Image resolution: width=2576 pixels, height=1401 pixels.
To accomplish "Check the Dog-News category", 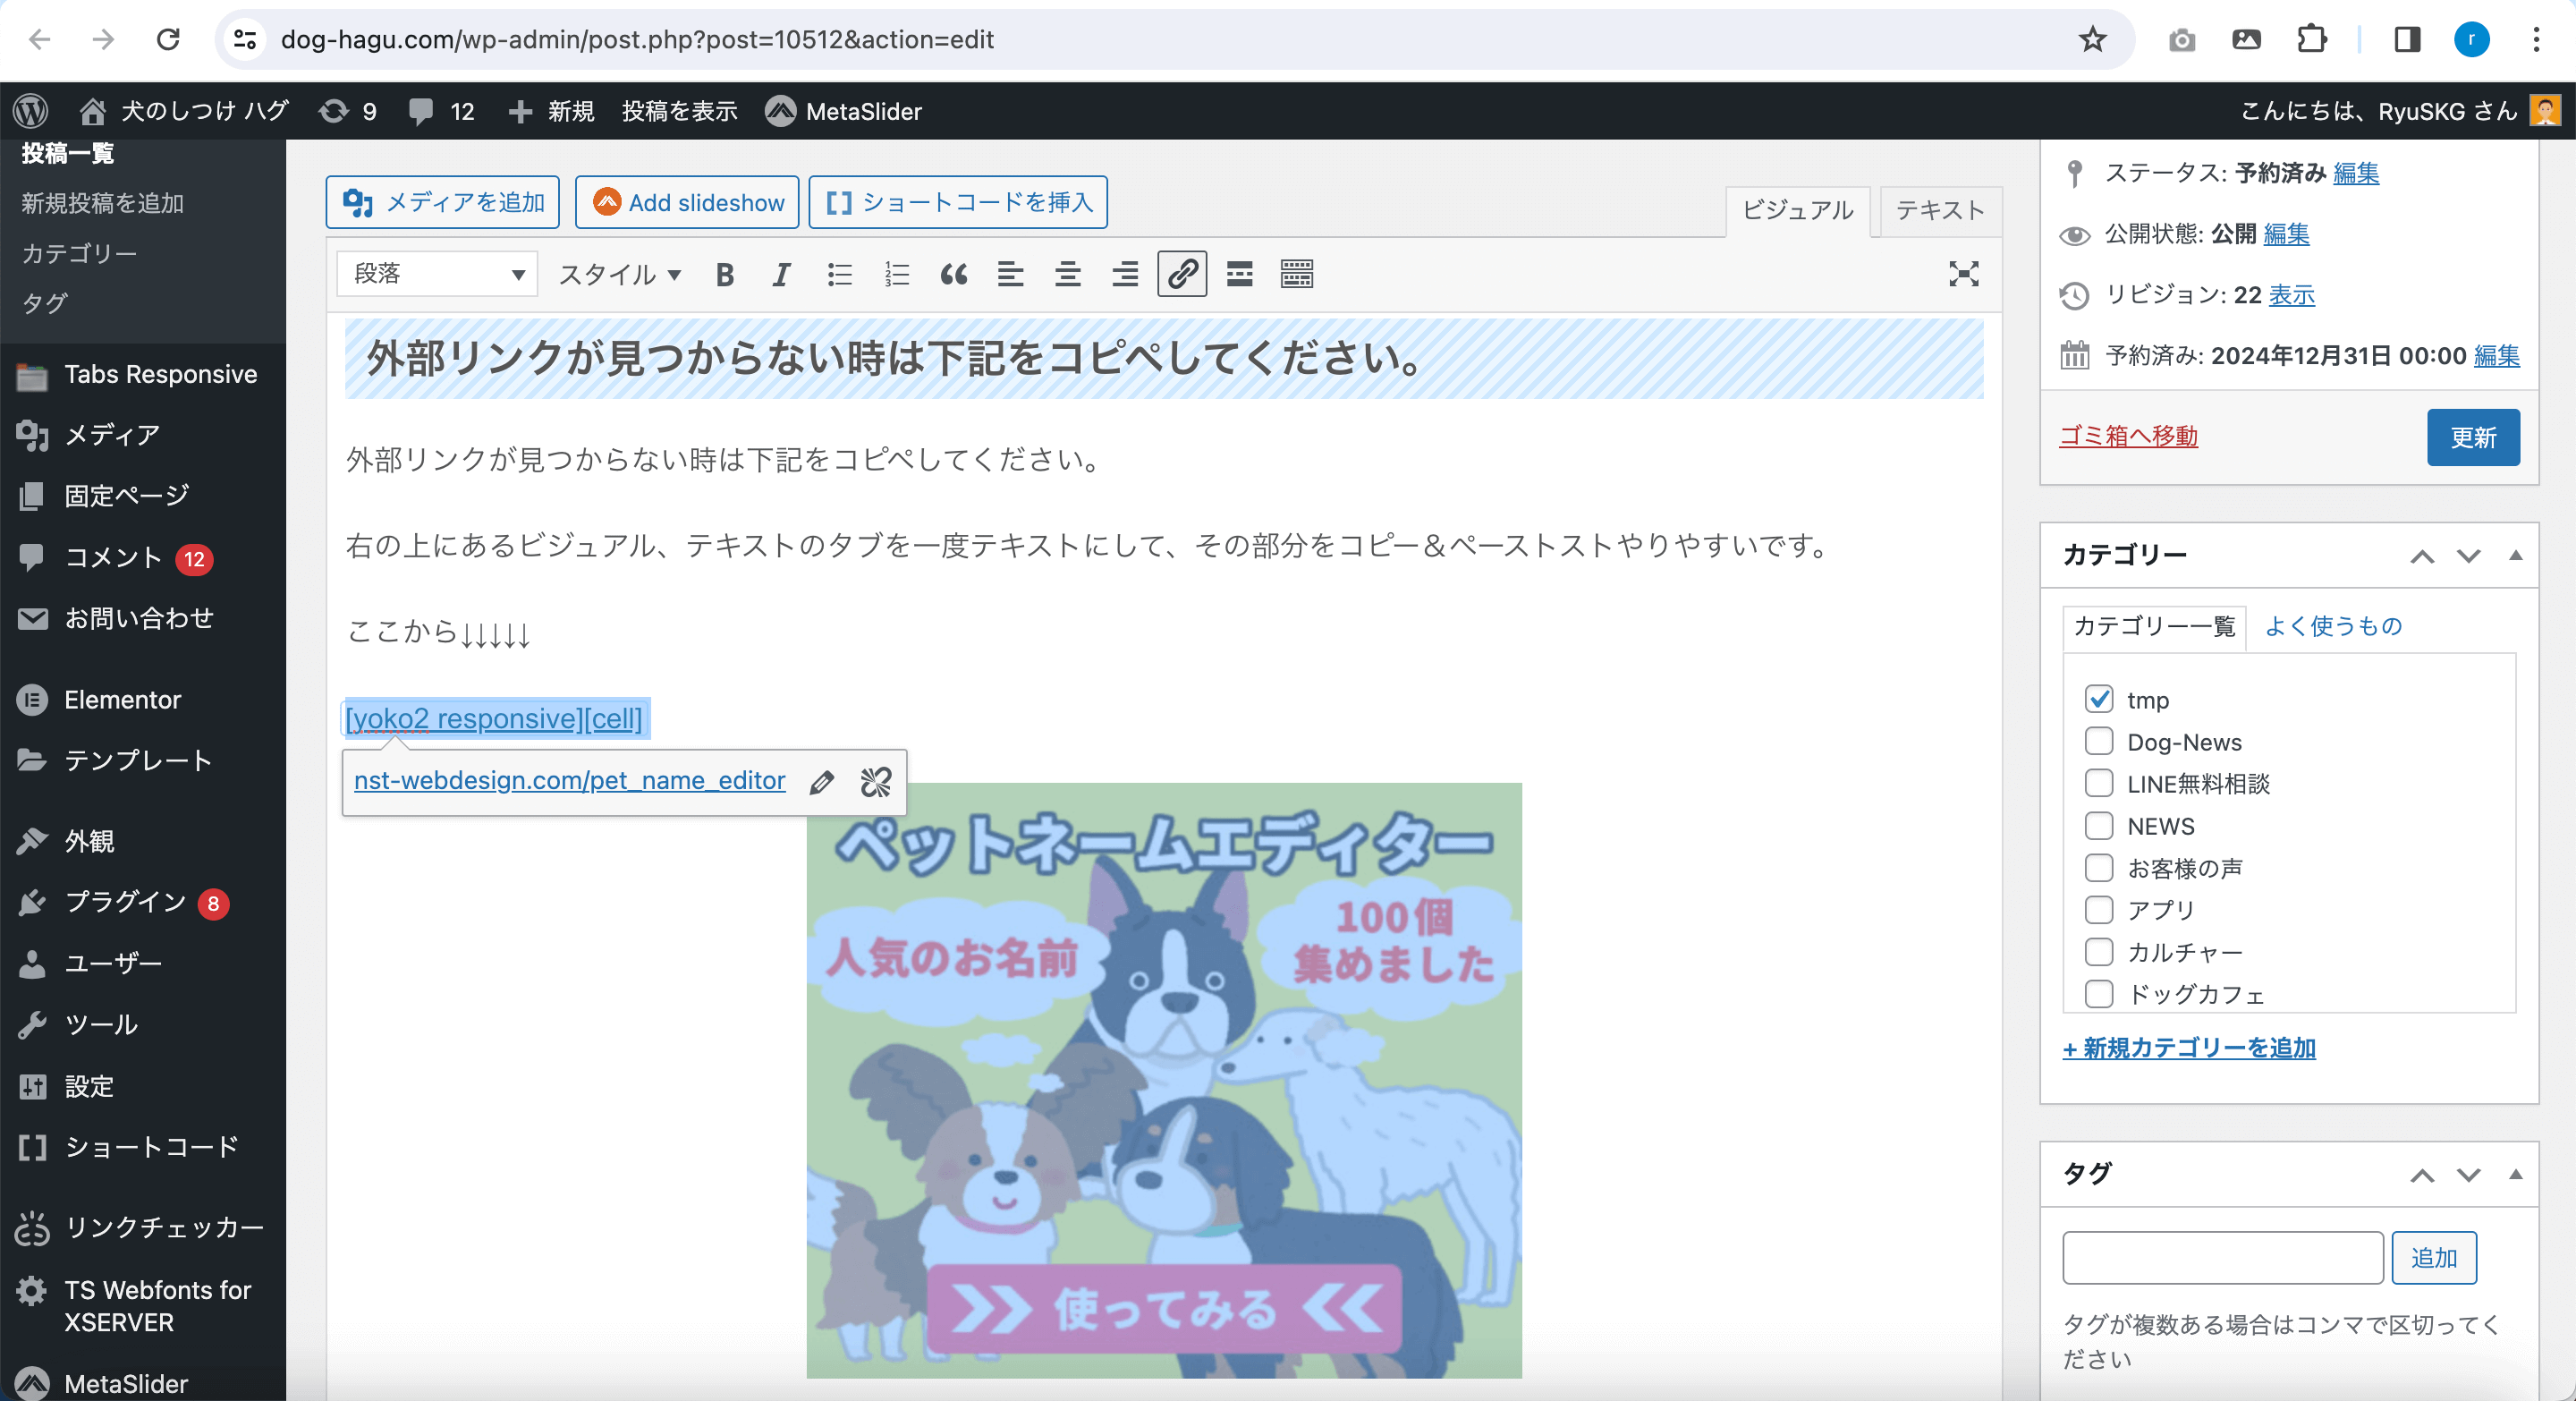I will [2099, 741].
